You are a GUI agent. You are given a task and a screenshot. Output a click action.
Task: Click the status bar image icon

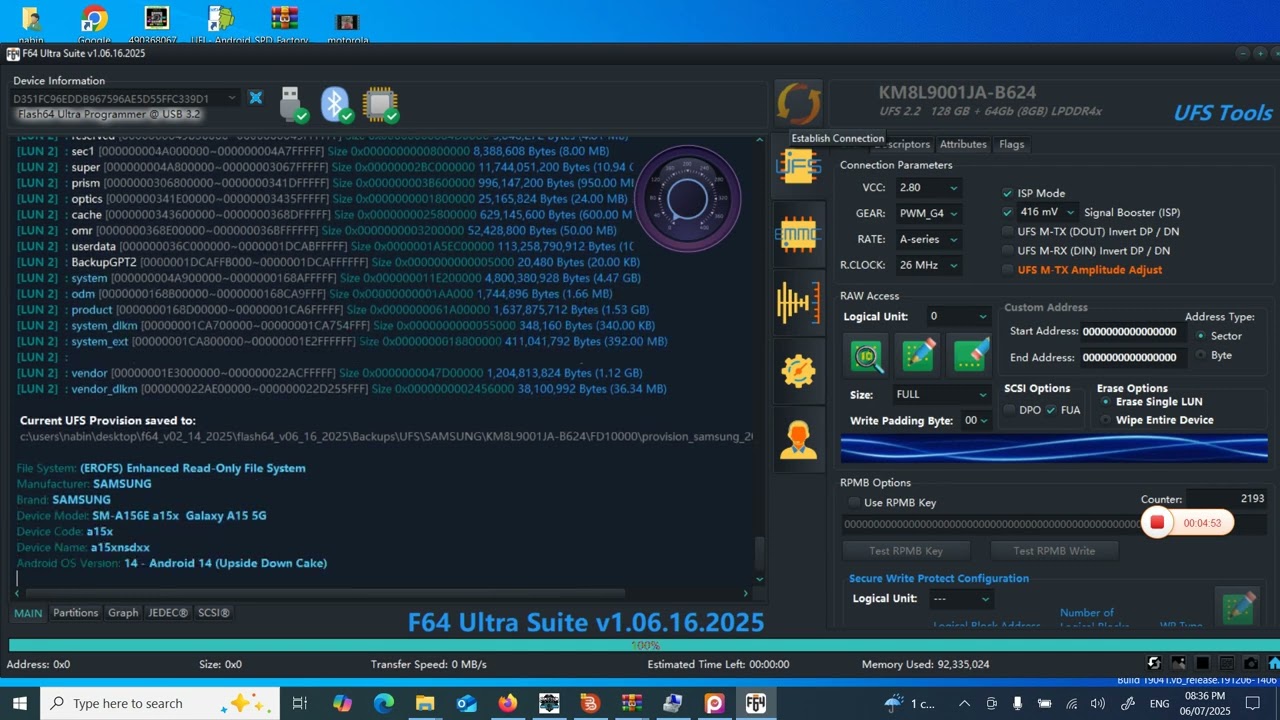click(1178, 663)
